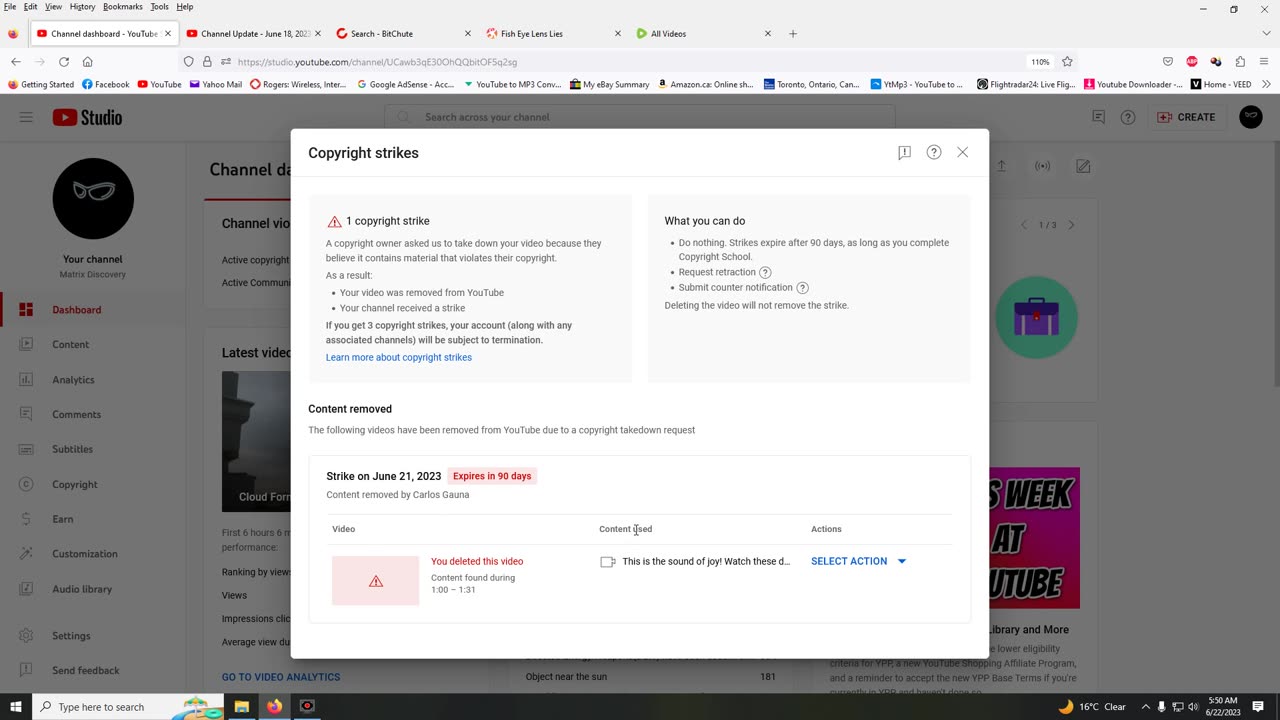Open the History menu
Viewport: 1280px width, 720px height.
pos(82,7)
